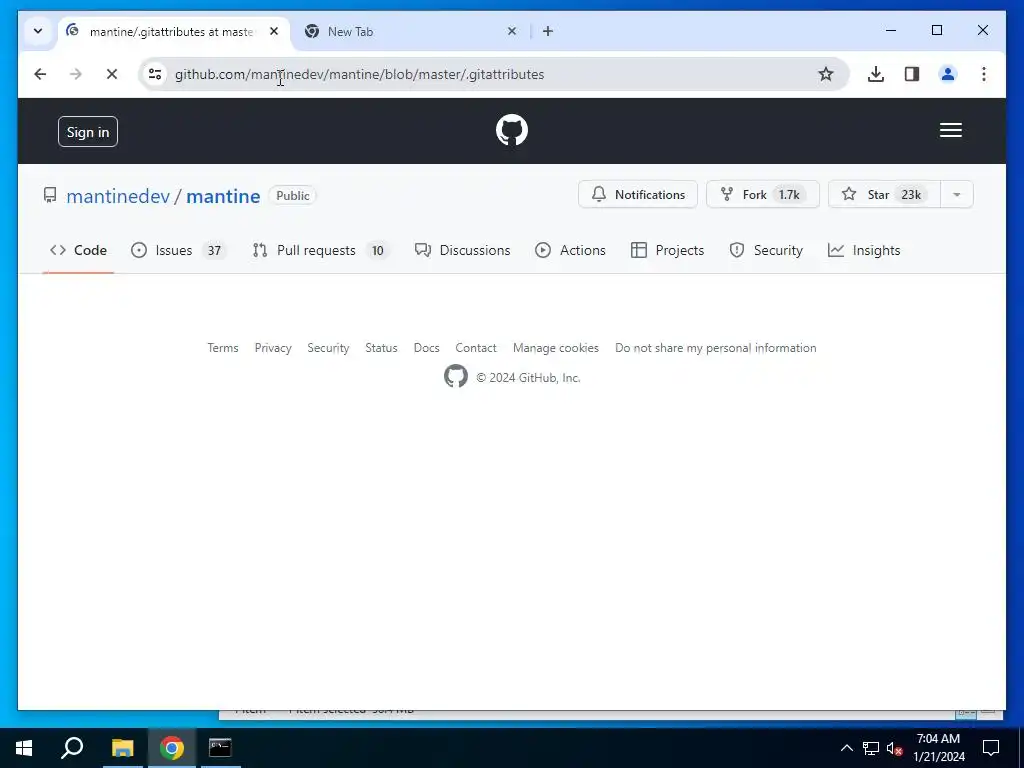Viewport: 1024px width, 768px height.
Task: Open the Pull requests tab
Action: (x=321, y=250)
